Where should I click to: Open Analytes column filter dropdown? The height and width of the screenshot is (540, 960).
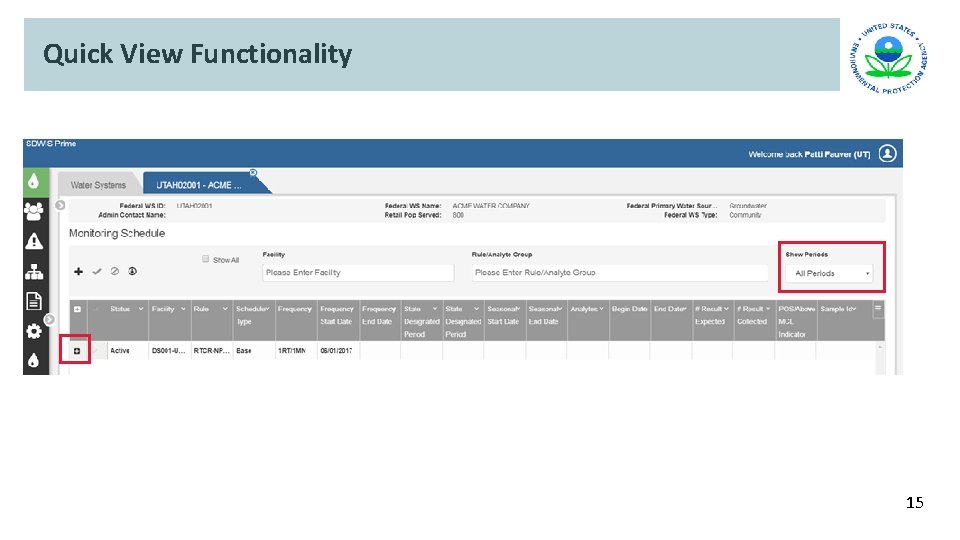tap(601, 309)
